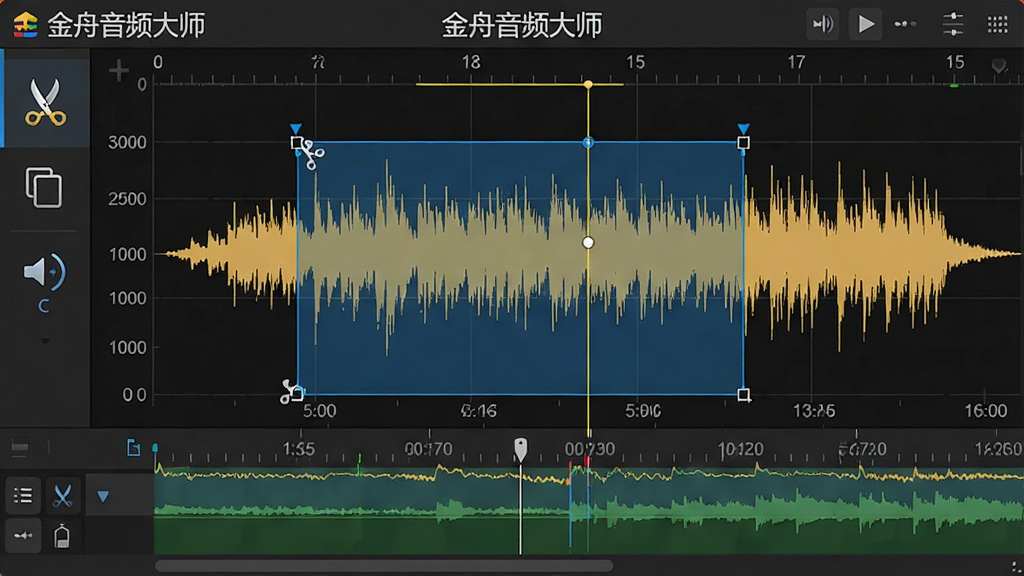This screenshot has height=576, width=1024.
Task: Select the scissors cut tool in sidebar
Action: (45, 103)
